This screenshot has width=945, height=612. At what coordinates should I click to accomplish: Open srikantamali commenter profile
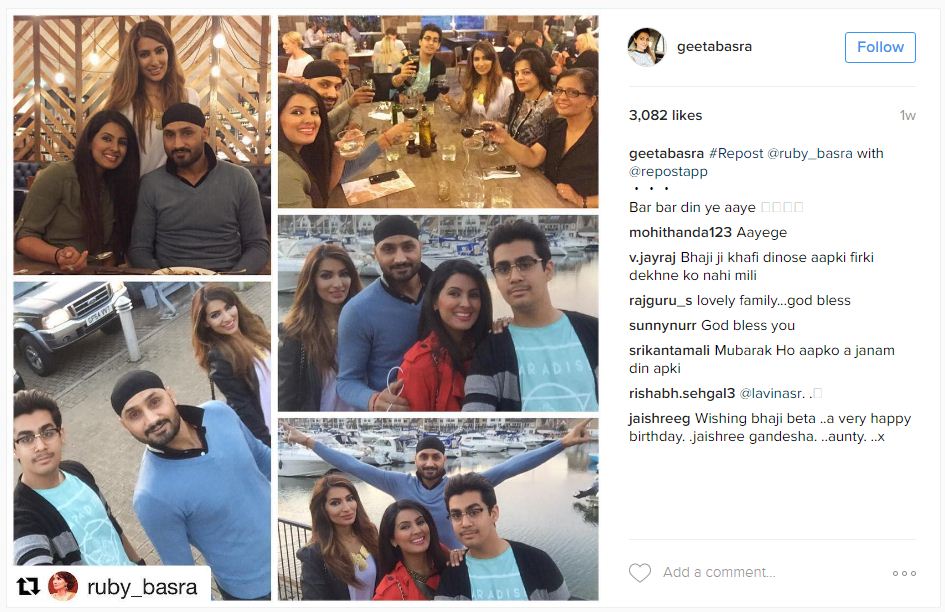670,350
